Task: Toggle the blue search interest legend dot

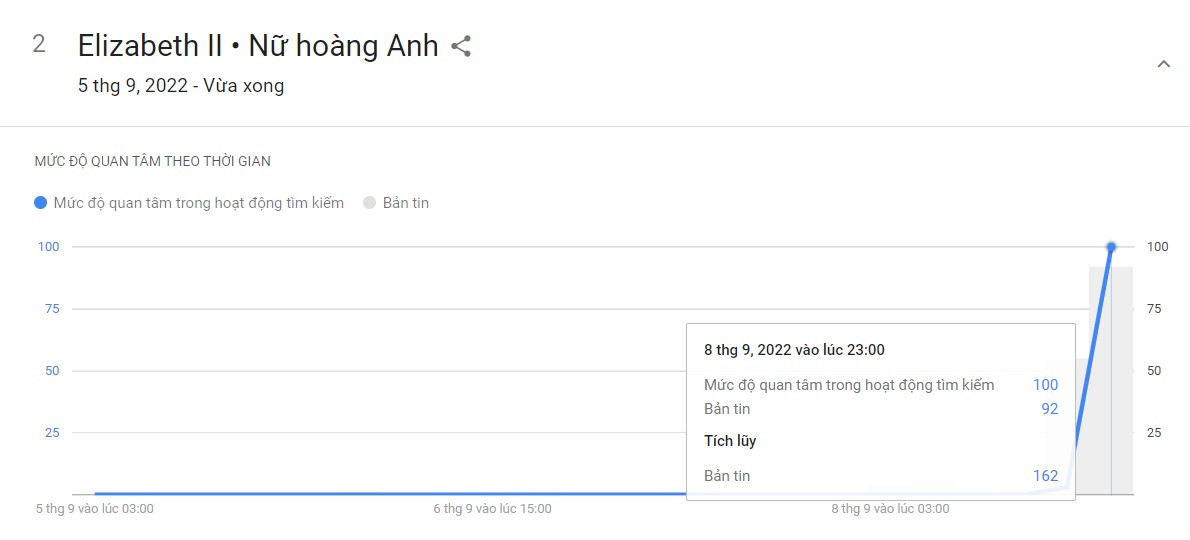Action: pos(41,203)
